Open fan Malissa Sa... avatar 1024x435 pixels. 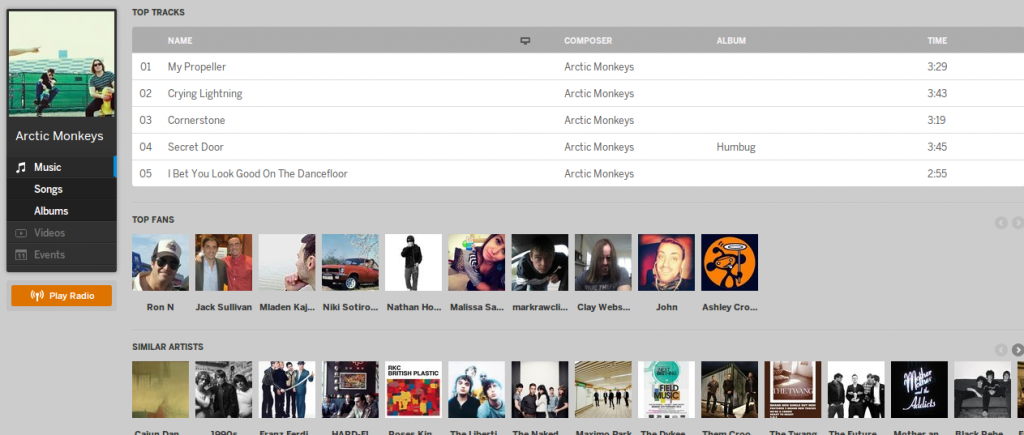click(x=477, y=263)
